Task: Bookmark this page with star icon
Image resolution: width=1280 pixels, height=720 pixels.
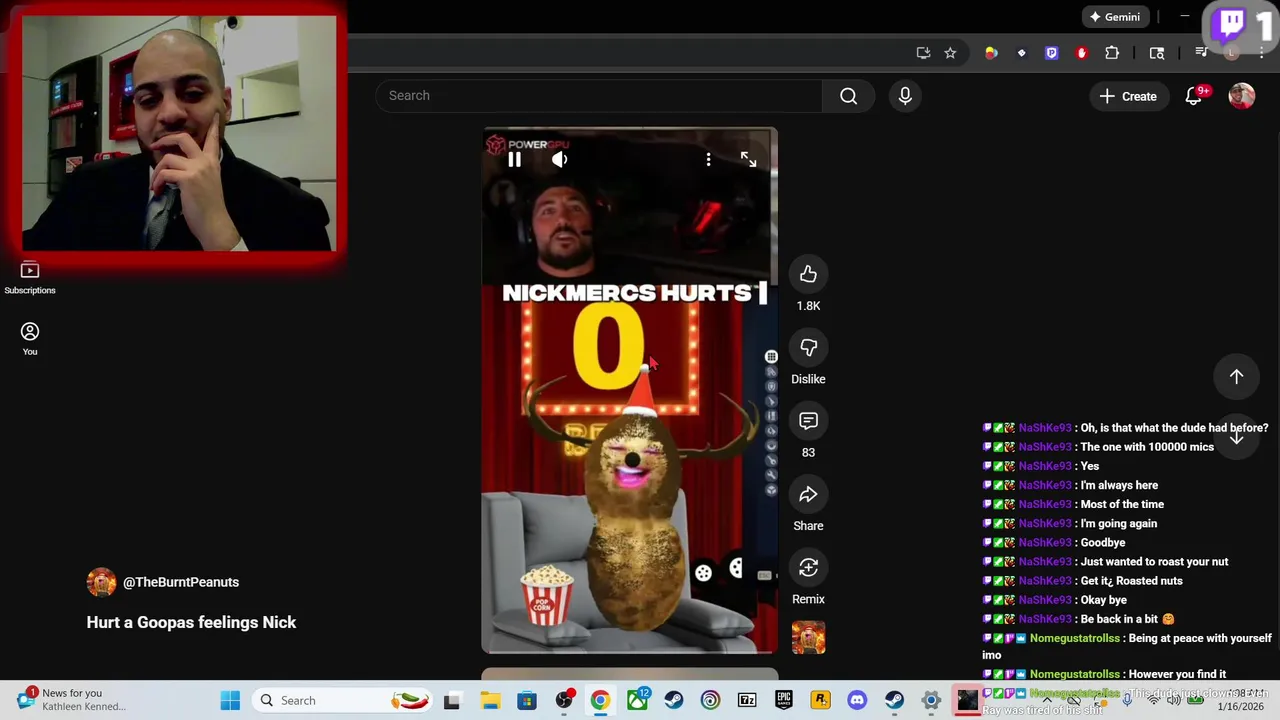Action: point(950,53)
